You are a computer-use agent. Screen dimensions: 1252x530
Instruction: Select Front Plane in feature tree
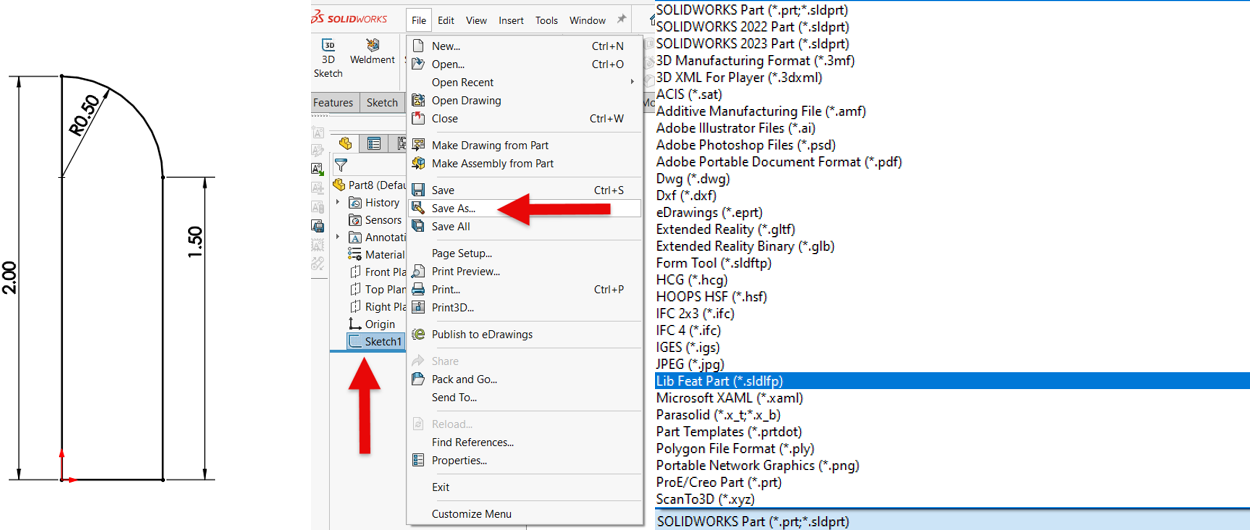point(377,272)
